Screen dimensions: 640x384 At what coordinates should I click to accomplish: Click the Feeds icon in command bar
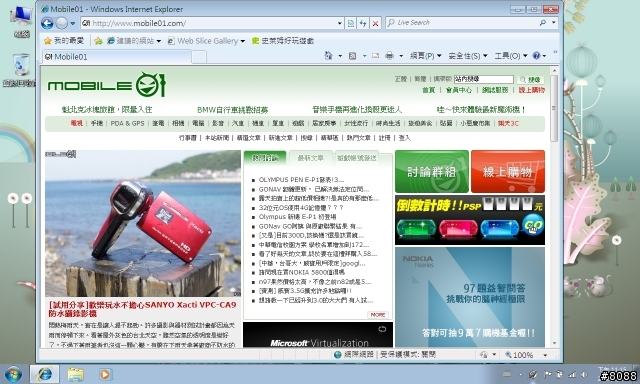click(x=352, y=56)
